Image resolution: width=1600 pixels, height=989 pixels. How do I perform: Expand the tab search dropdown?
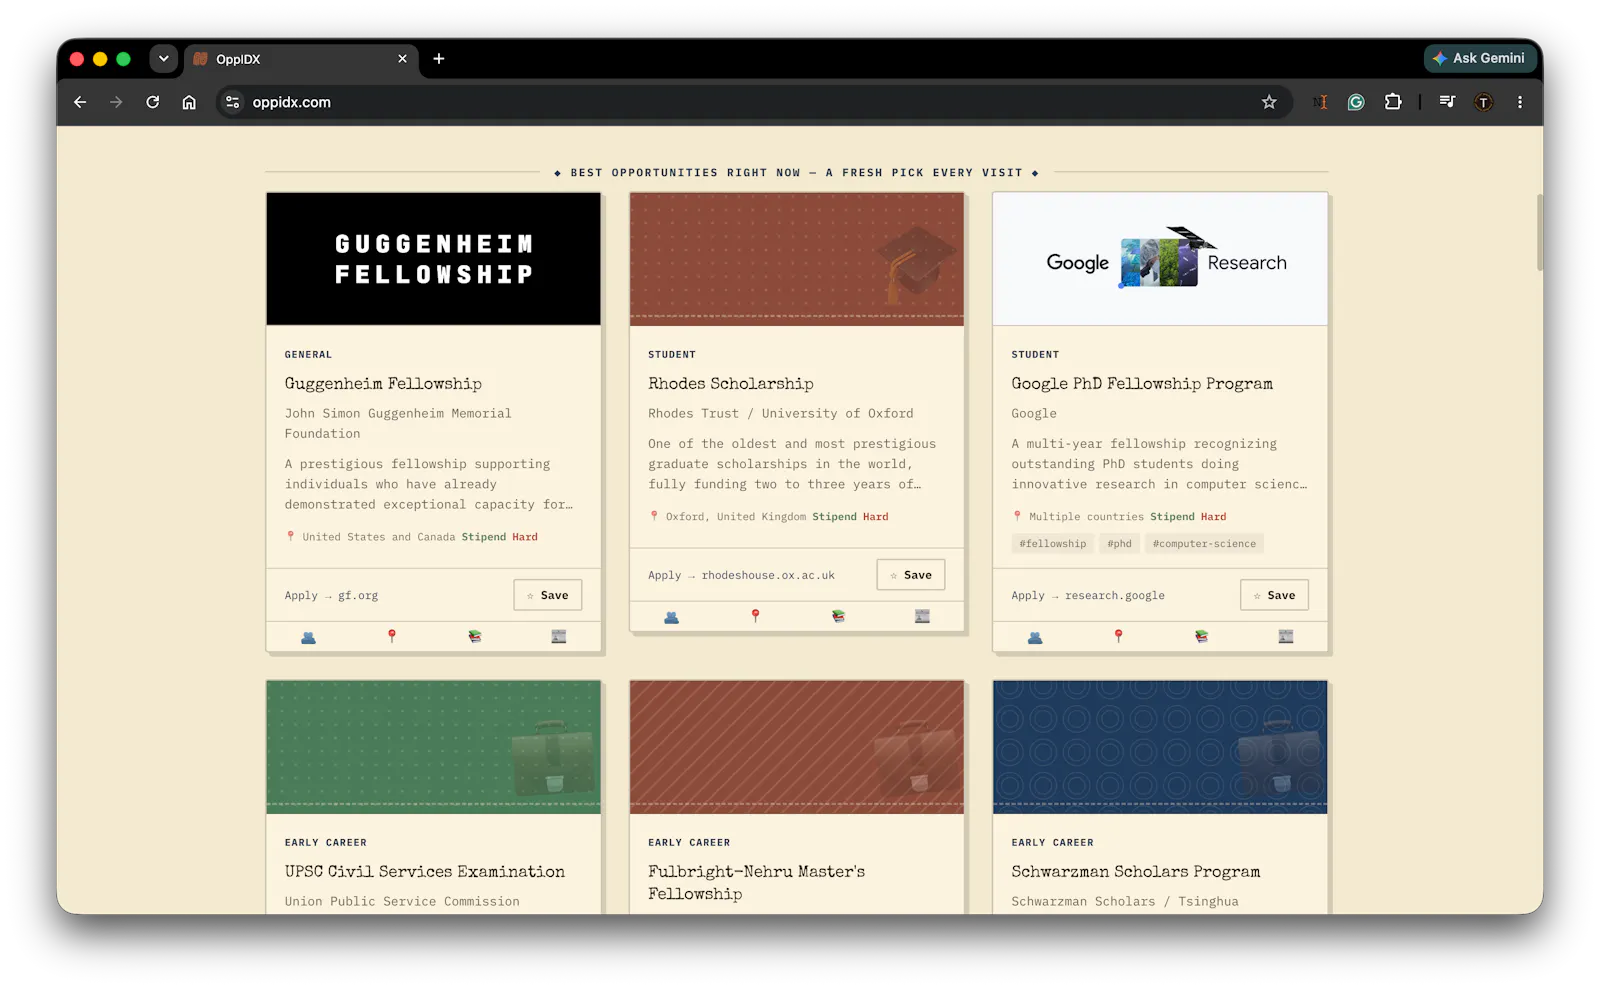(x=164, y=59)
